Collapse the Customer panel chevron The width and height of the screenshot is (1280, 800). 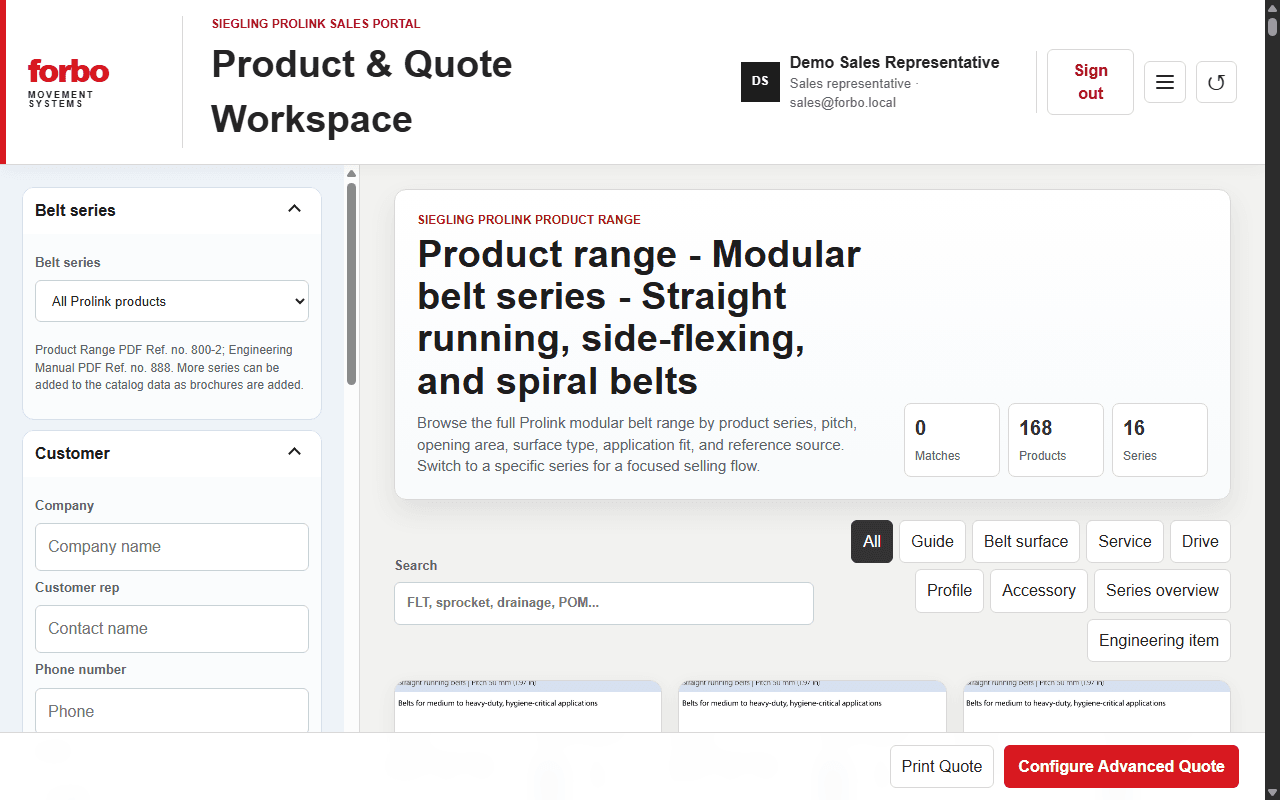point(294,452)
